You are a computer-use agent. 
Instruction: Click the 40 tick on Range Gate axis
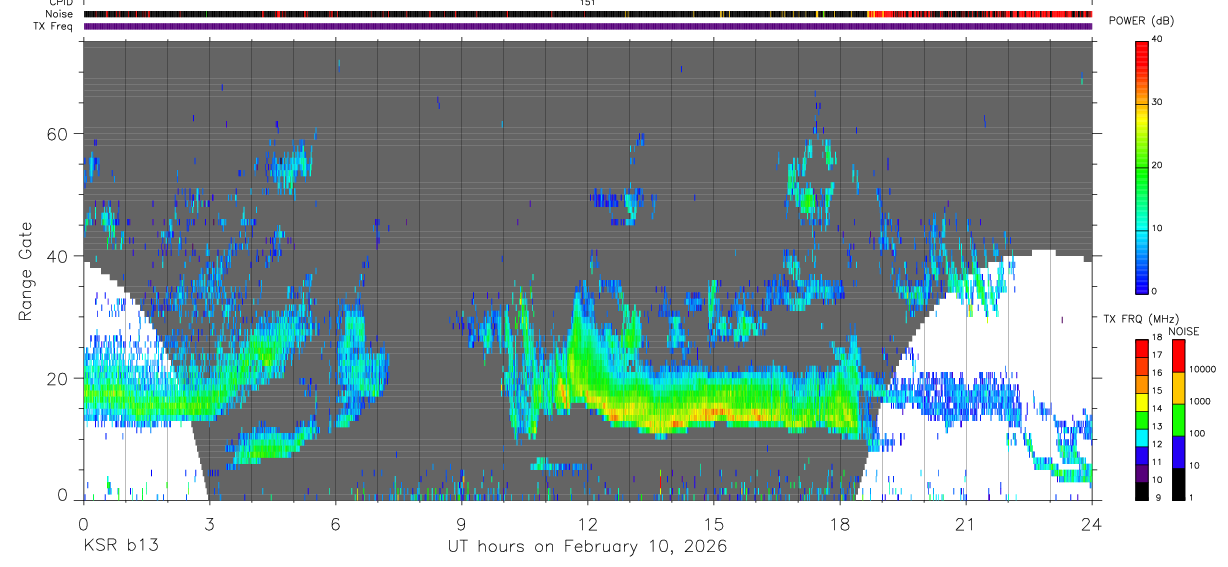[59, 256]
